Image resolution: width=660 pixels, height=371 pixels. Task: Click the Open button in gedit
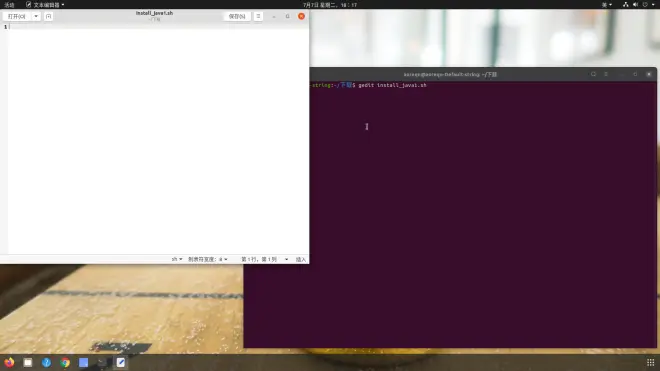pos(17,16)
